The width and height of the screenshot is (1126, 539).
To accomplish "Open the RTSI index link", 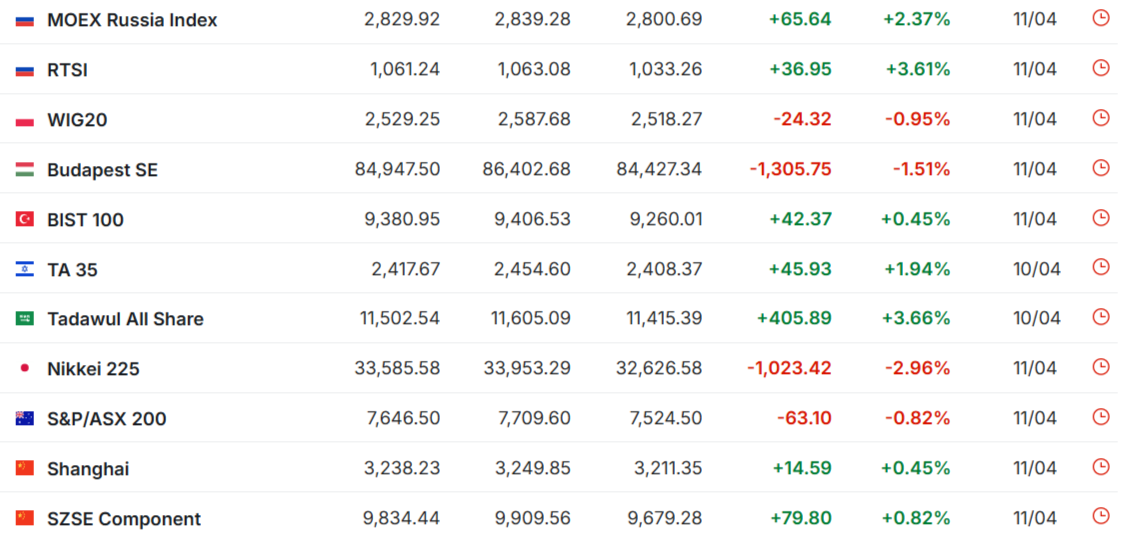I will pyautogui.click(x=68, y=70).
